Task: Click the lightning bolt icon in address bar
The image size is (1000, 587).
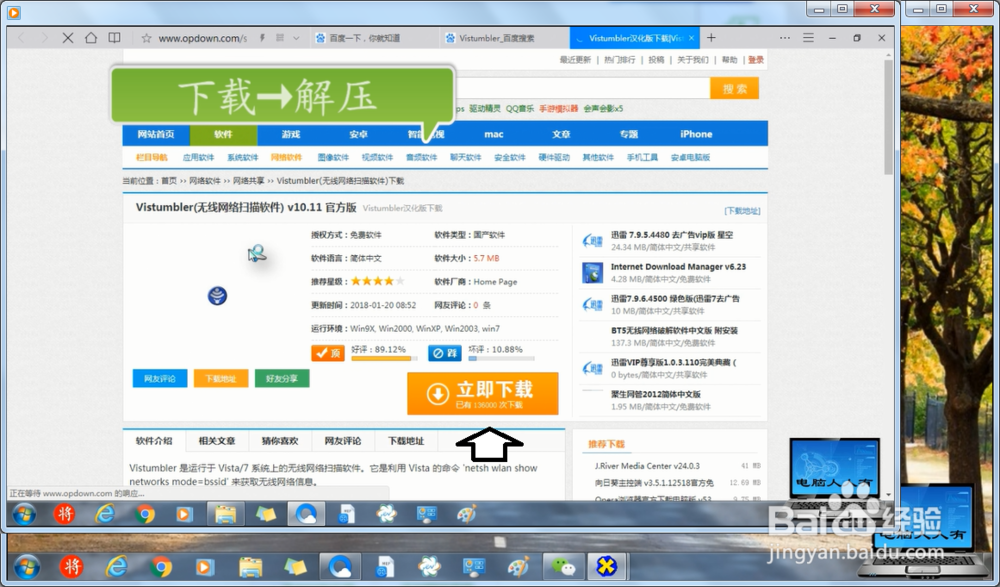Action: pyautogui.click(x=262, y=38)
